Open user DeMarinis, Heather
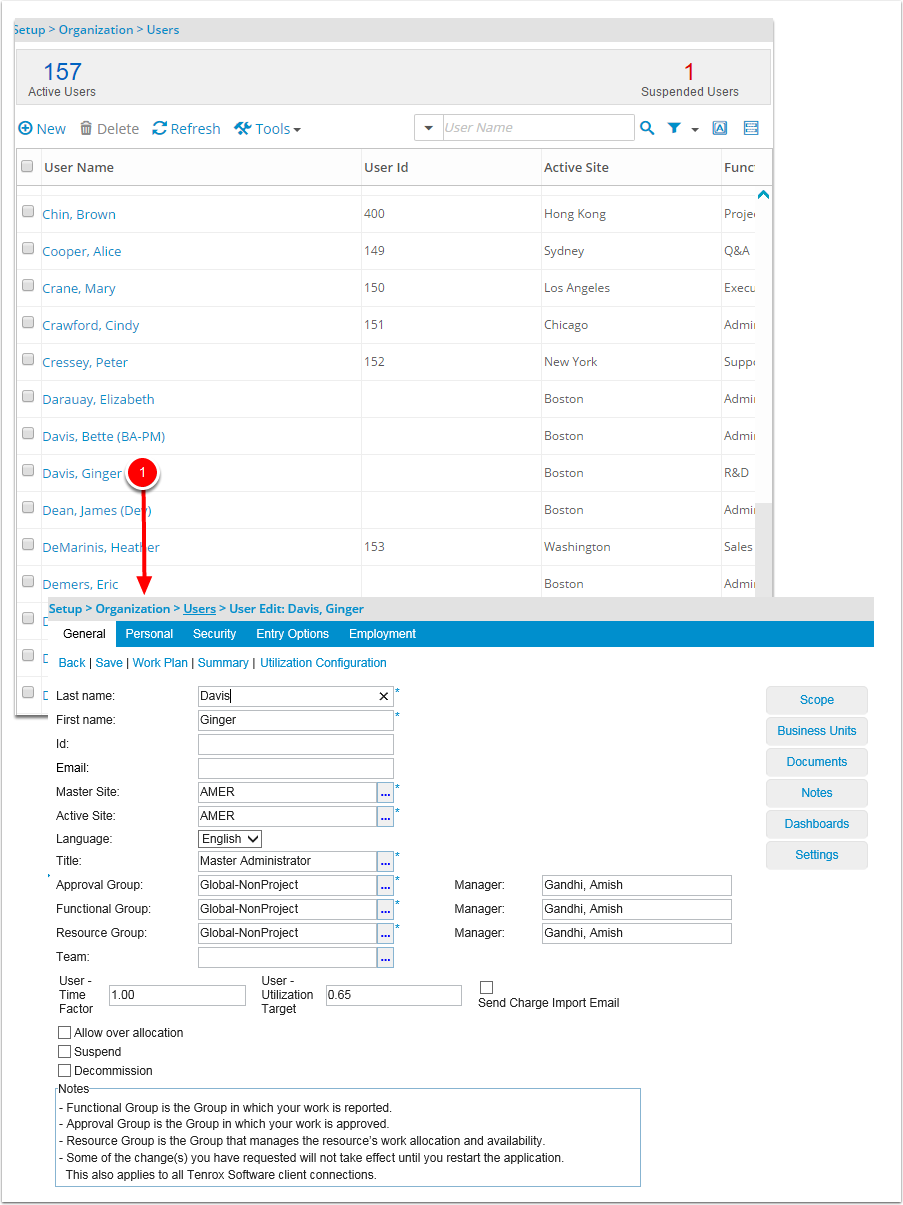 [x=101, y=547]
